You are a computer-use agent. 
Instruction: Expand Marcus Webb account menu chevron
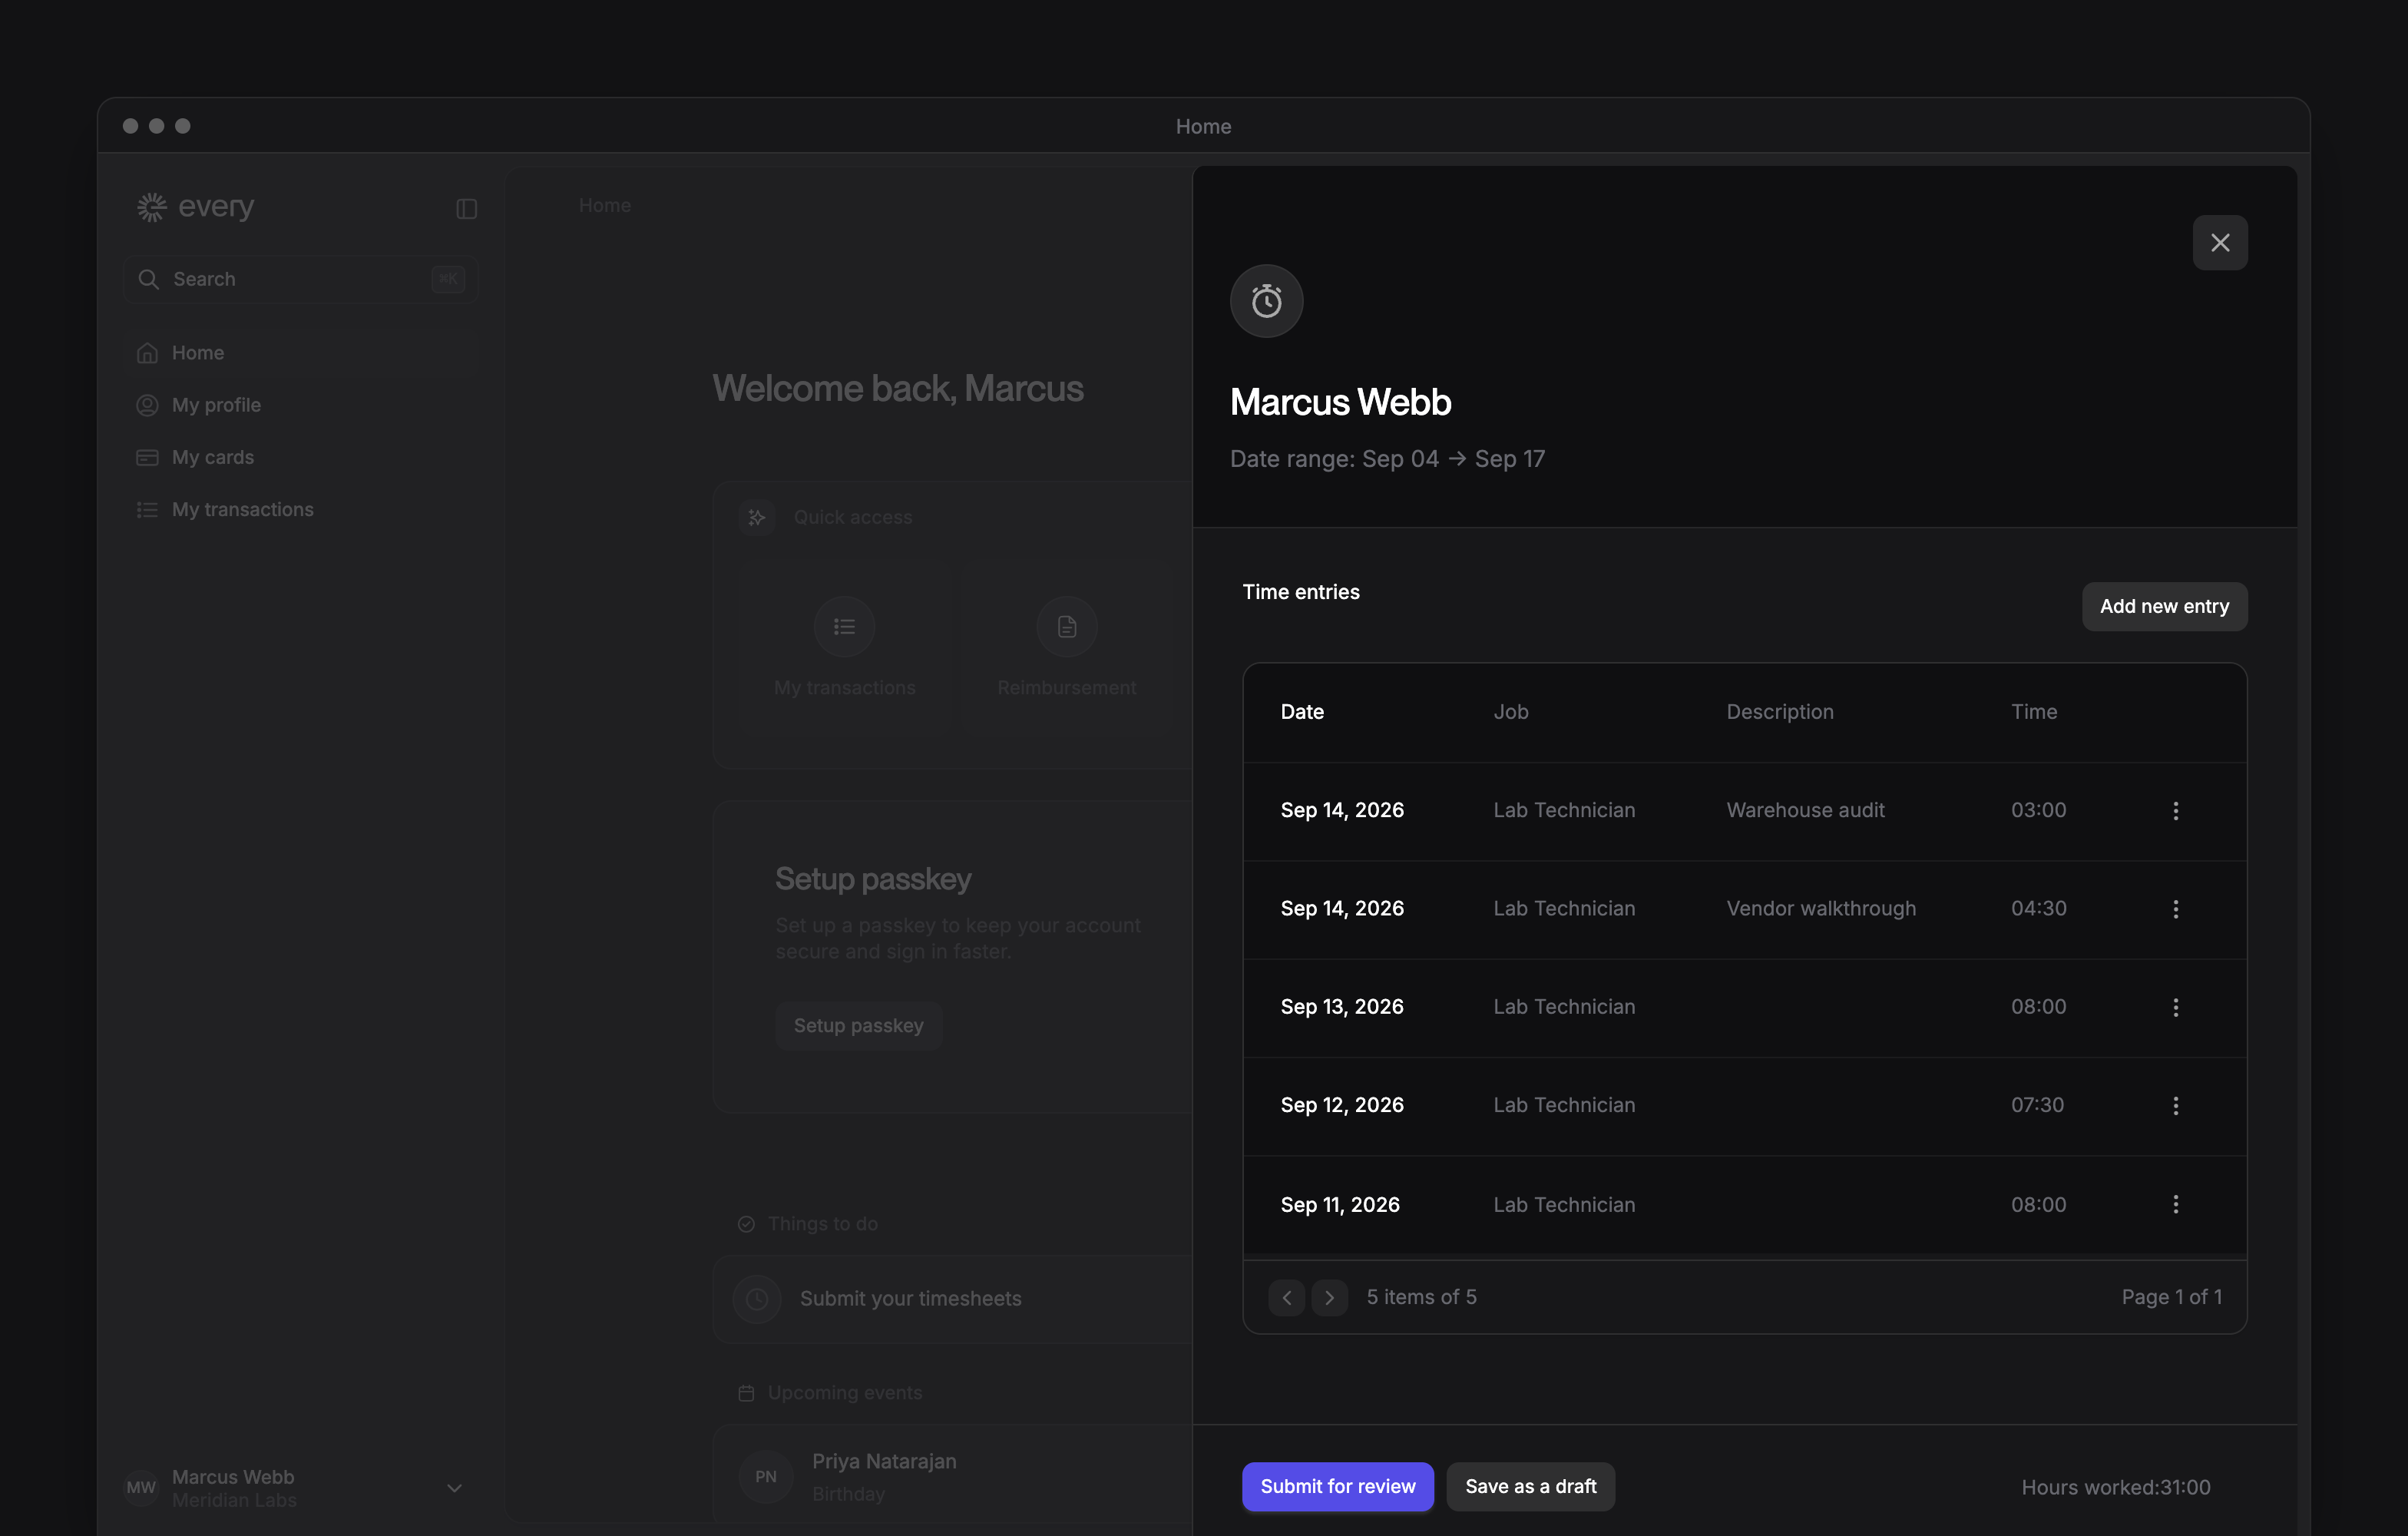click(454, 1488)
